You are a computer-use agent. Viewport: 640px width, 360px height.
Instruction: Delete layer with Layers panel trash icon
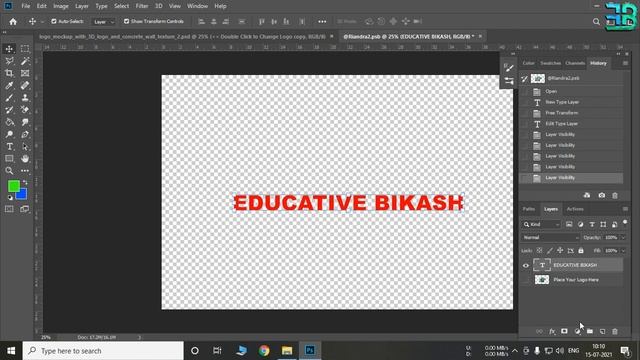coord(615,331)
